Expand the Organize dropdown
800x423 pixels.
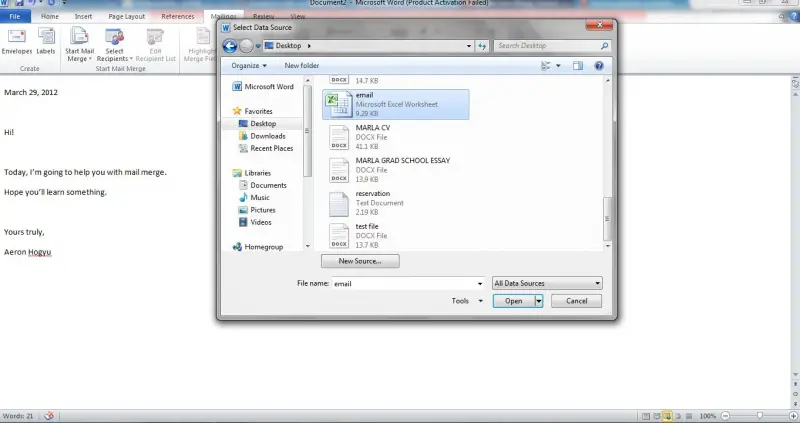point(248,66)
